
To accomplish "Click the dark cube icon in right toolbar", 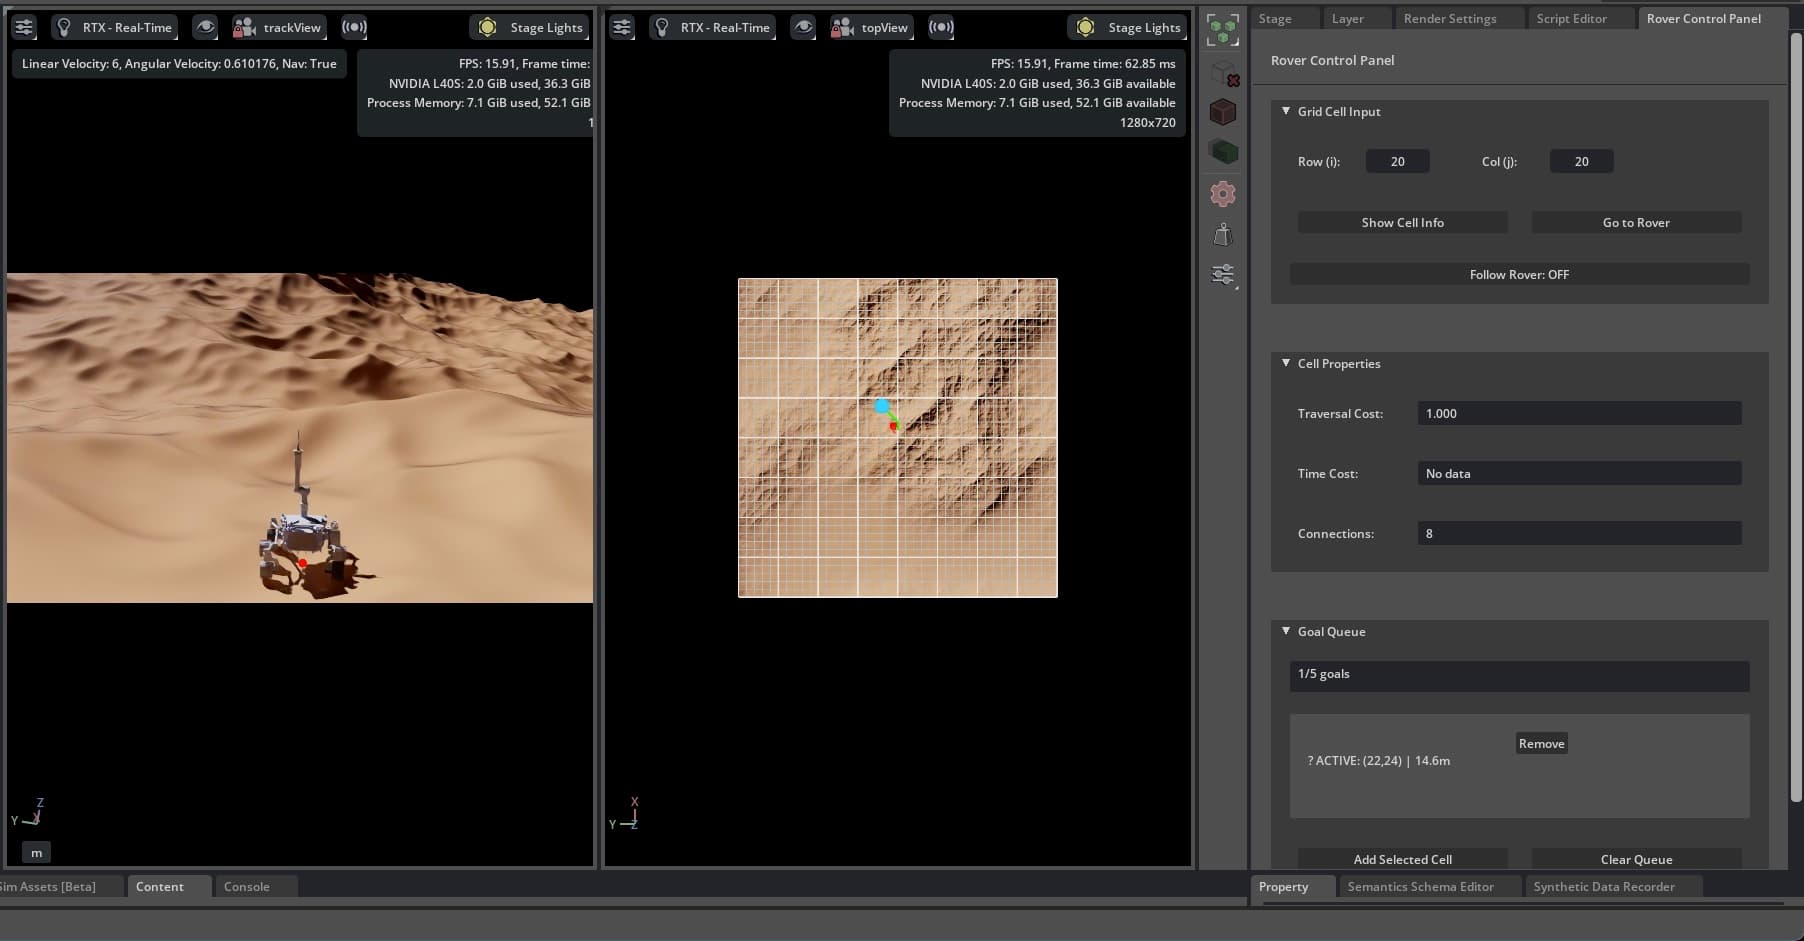I will [1222, 112].
